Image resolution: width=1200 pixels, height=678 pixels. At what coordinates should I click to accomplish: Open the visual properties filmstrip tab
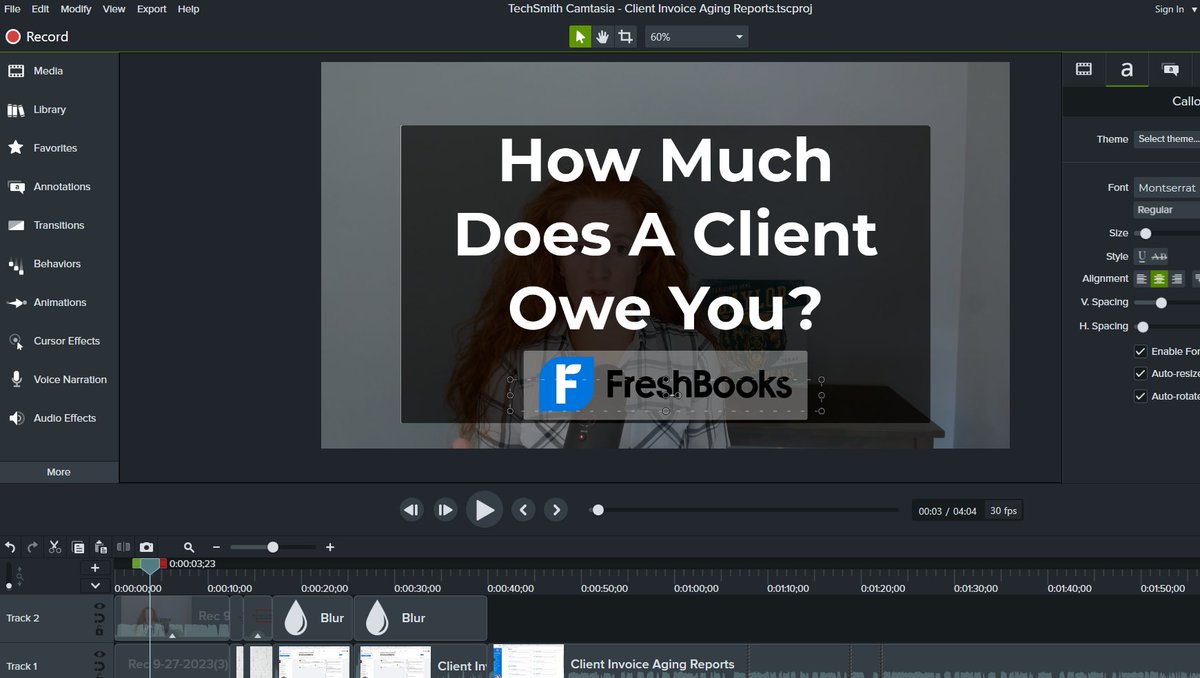coord(1083,69)
